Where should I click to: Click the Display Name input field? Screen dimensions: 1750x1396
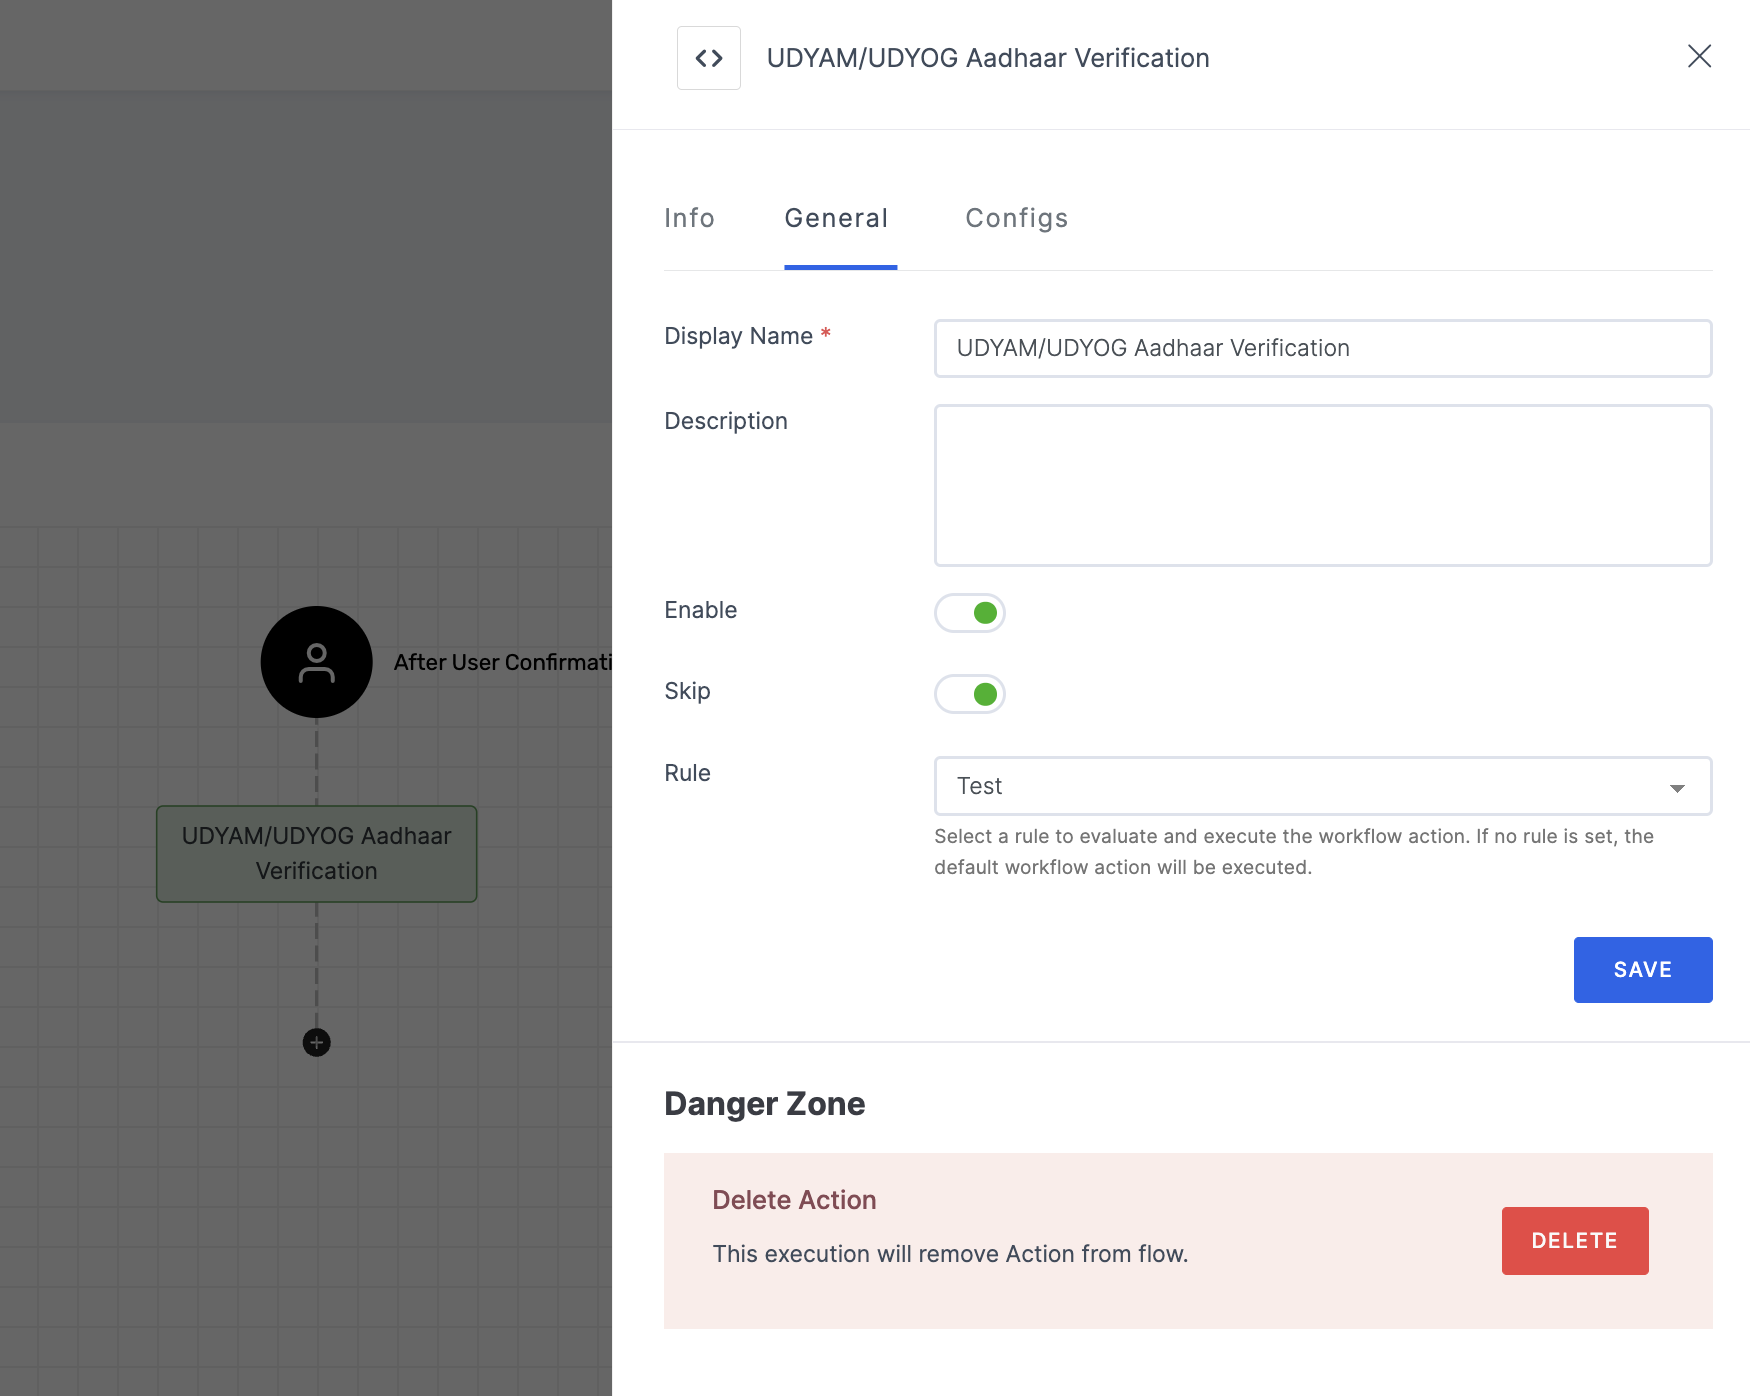click(1323, 348)
